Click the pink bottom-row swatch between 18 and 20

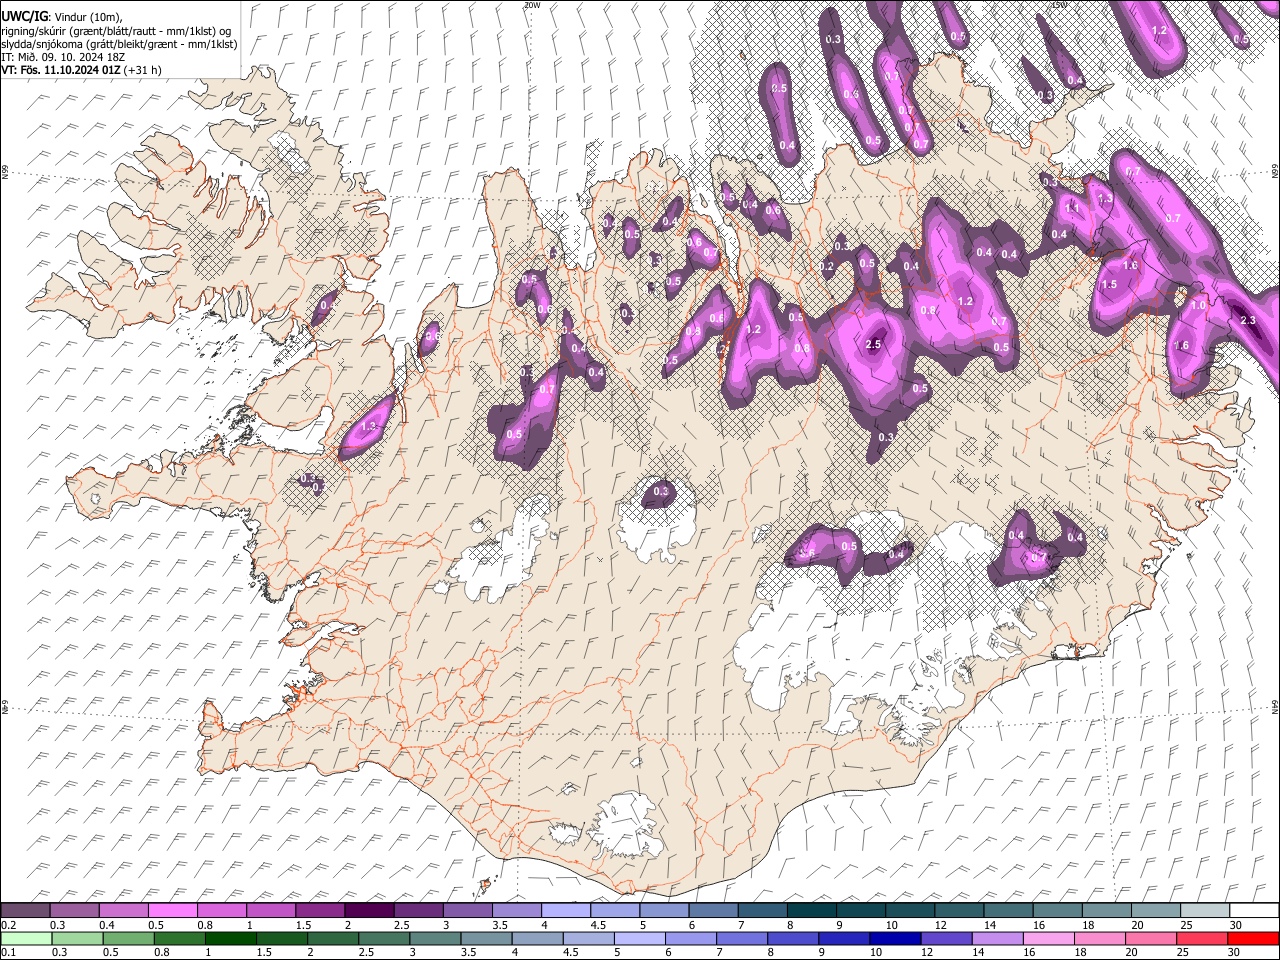[x=1106, y=938]
